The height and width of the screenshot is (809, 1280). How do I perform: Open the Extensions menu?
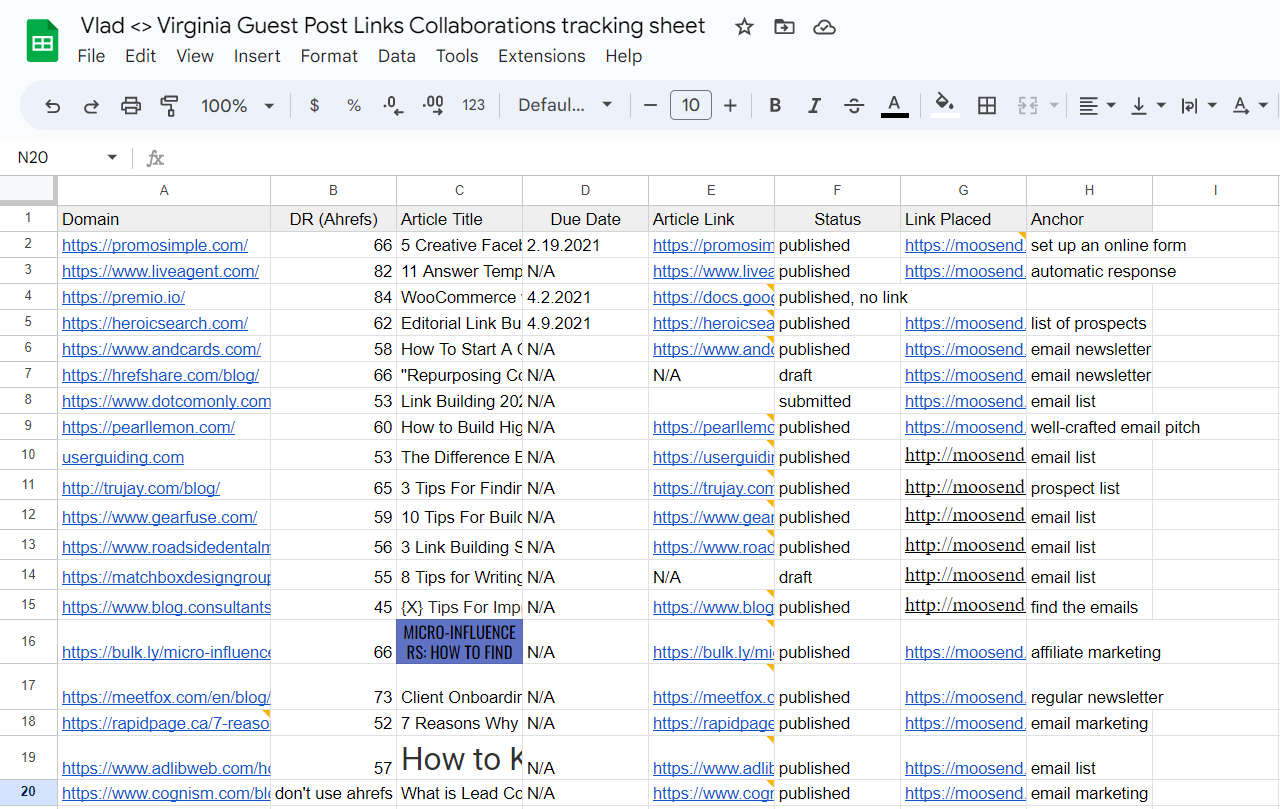(542, 56)
